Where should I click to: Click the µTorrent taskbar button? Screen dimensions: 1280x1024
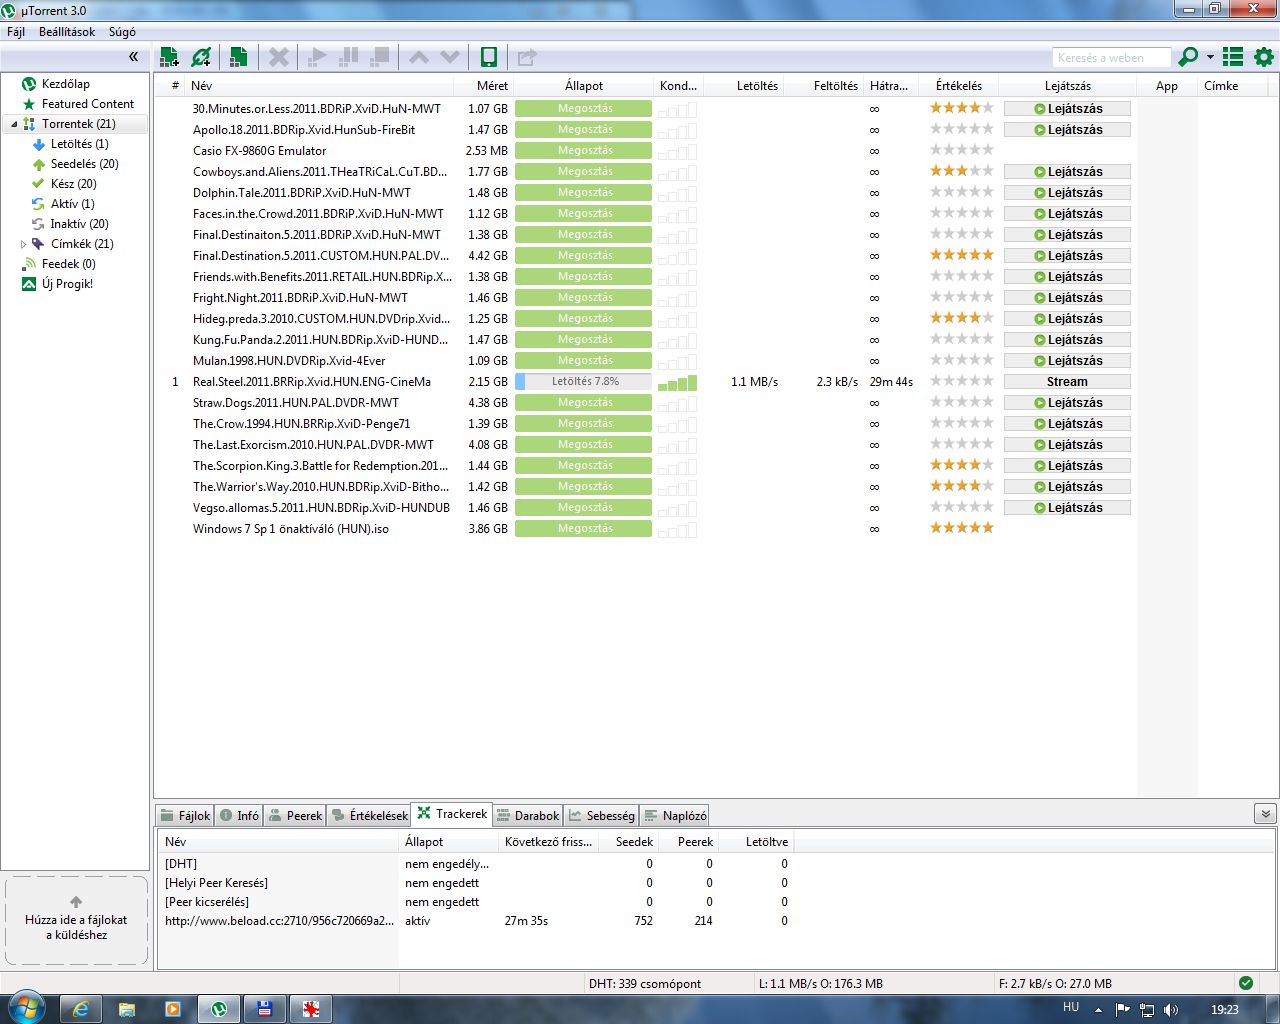coord(219,1009)
